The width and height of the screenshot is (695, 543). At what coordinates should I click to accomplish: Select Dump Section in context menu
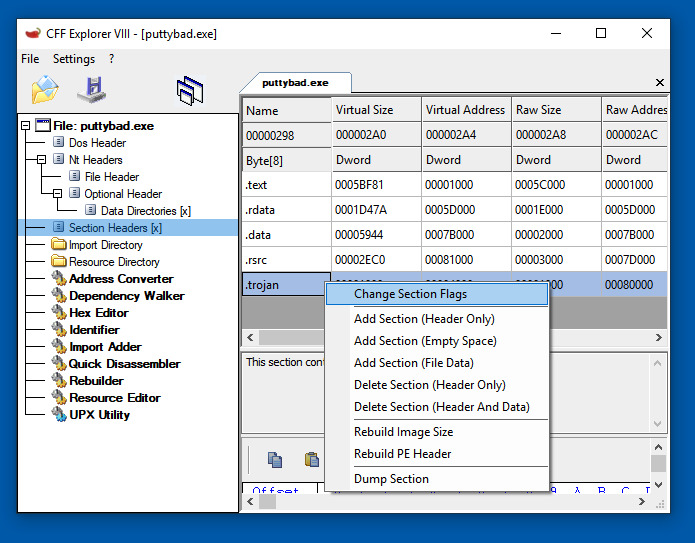391,479
